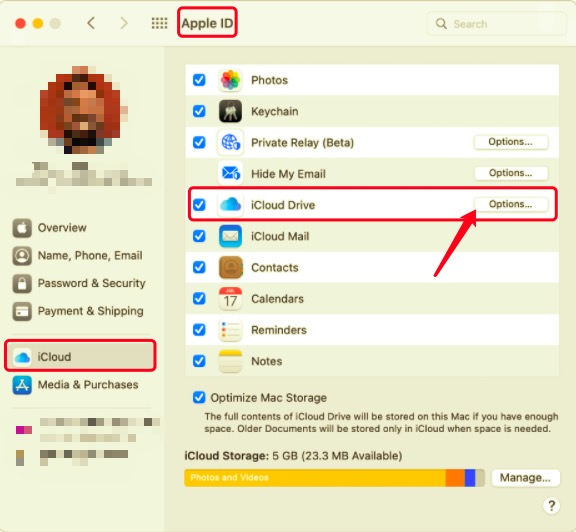Click the iCloud Storage 5 GB label
Image resolution: width=576 pixels, height=532 pixels.
293,456
